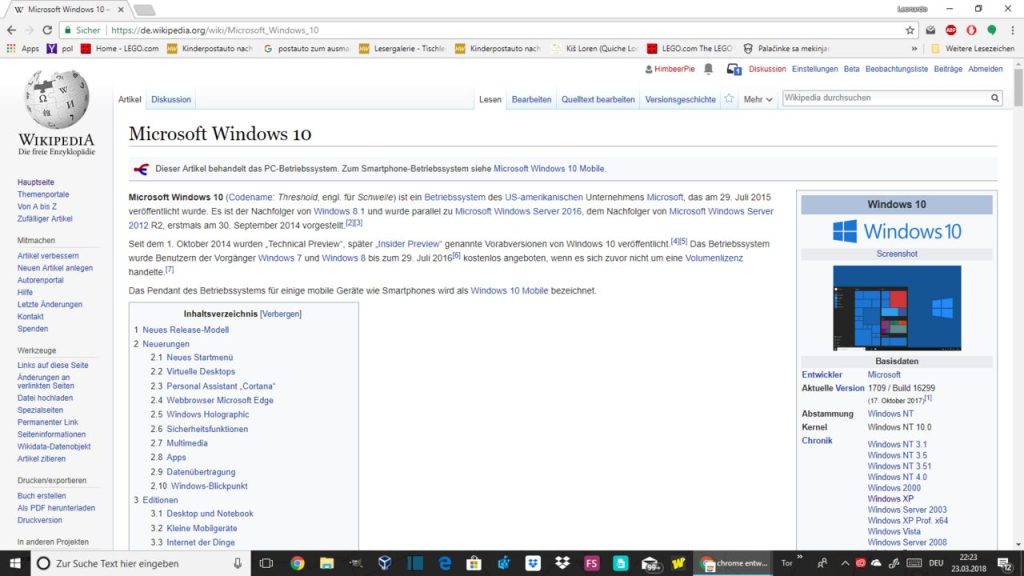Open the Beobachtungsliste link

(896, 69)
